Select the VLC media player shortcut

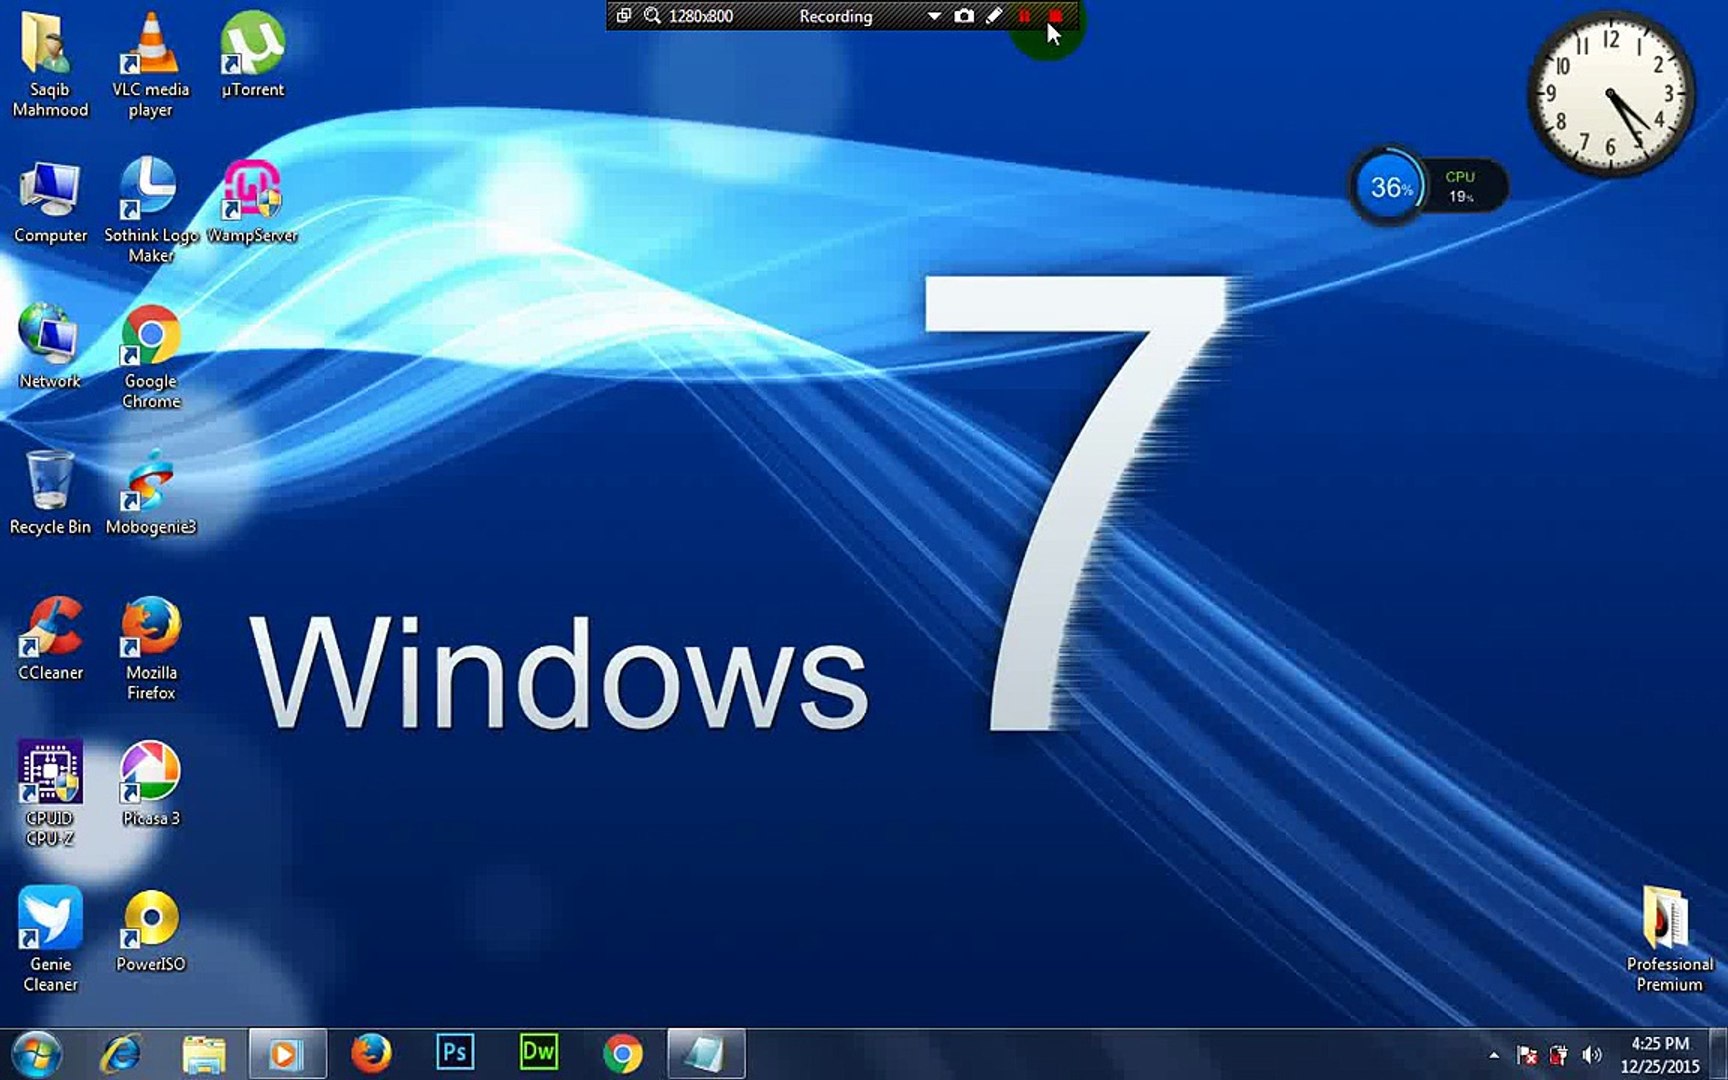pos(150,64)
